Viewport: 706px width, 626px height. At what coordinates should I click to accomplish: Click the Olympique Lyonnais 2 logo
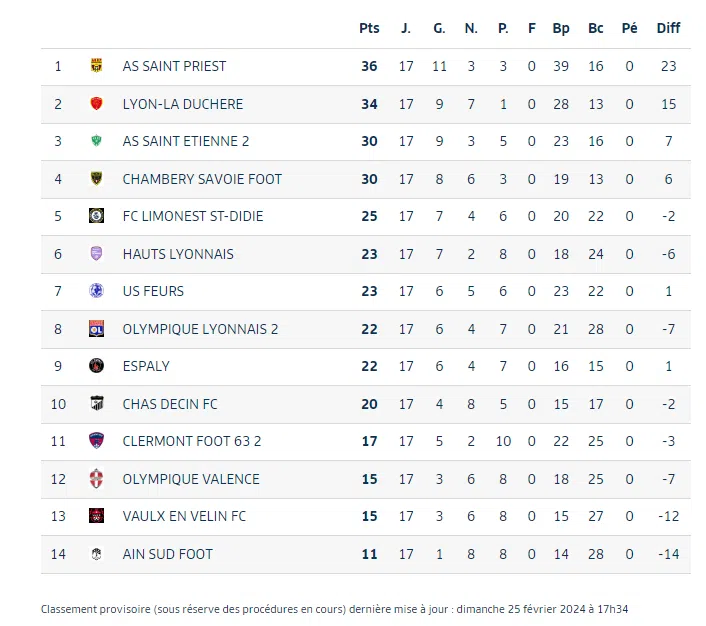pos(97,329)
